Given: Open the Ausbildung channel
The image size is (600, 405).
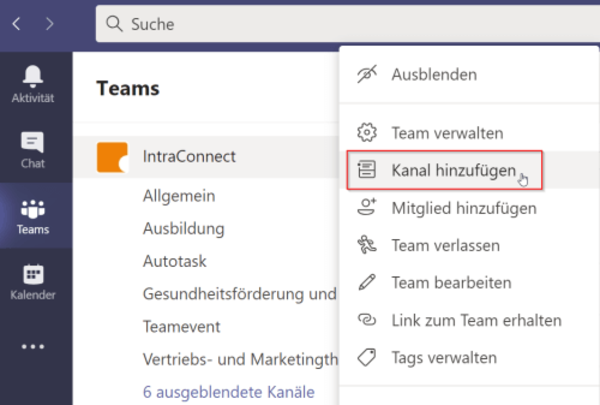Looking at the screenshot, I should (184, 229).
